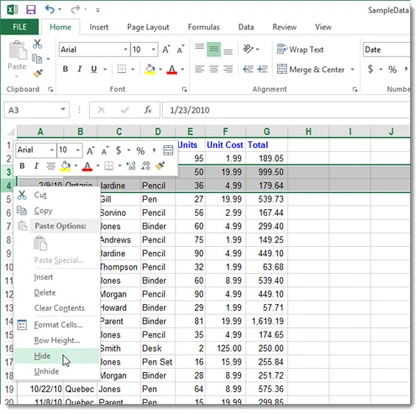Screen dimensions: 420x414
Task: Choose Format Cells from the context menu
Action: [x=58, y=325]
